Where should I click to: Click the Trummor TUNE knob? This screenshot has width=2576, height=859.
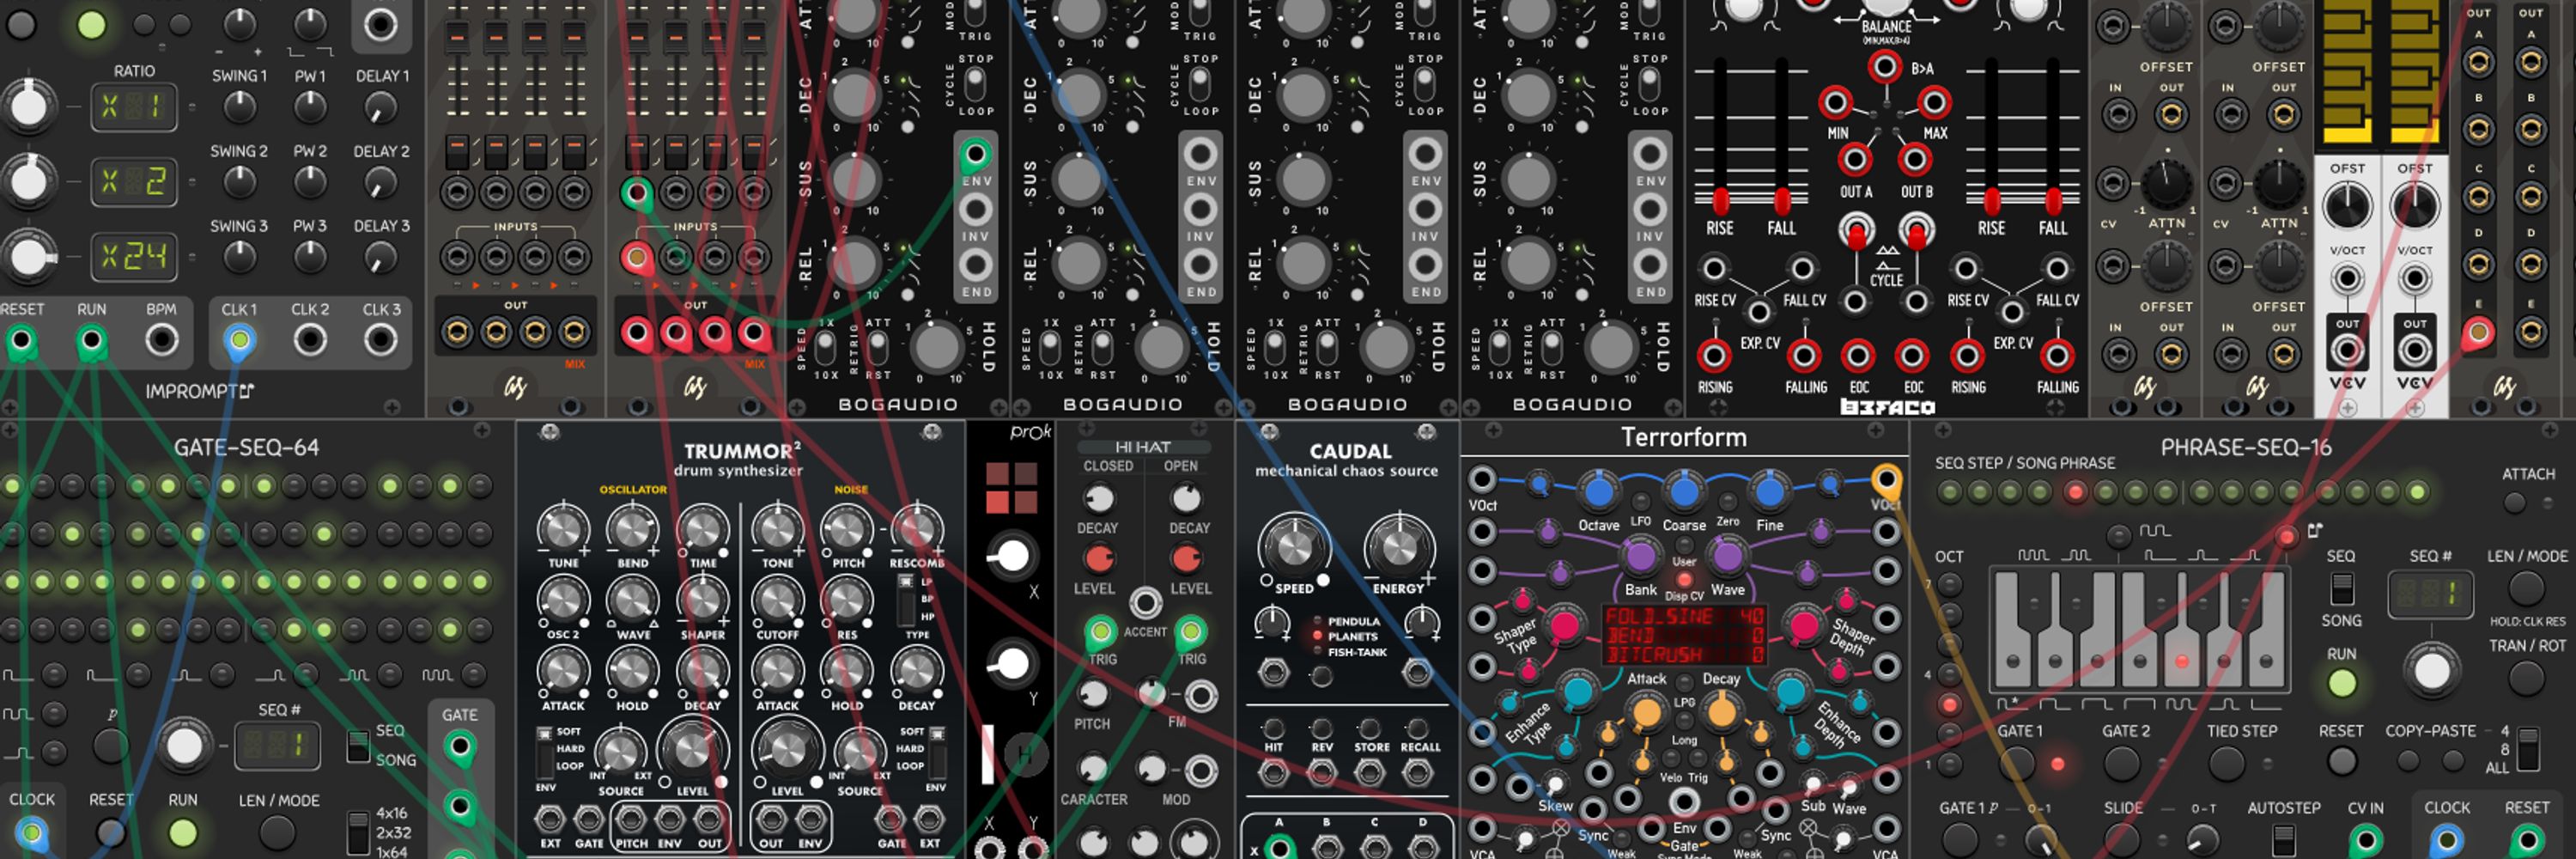click(563, 529)
